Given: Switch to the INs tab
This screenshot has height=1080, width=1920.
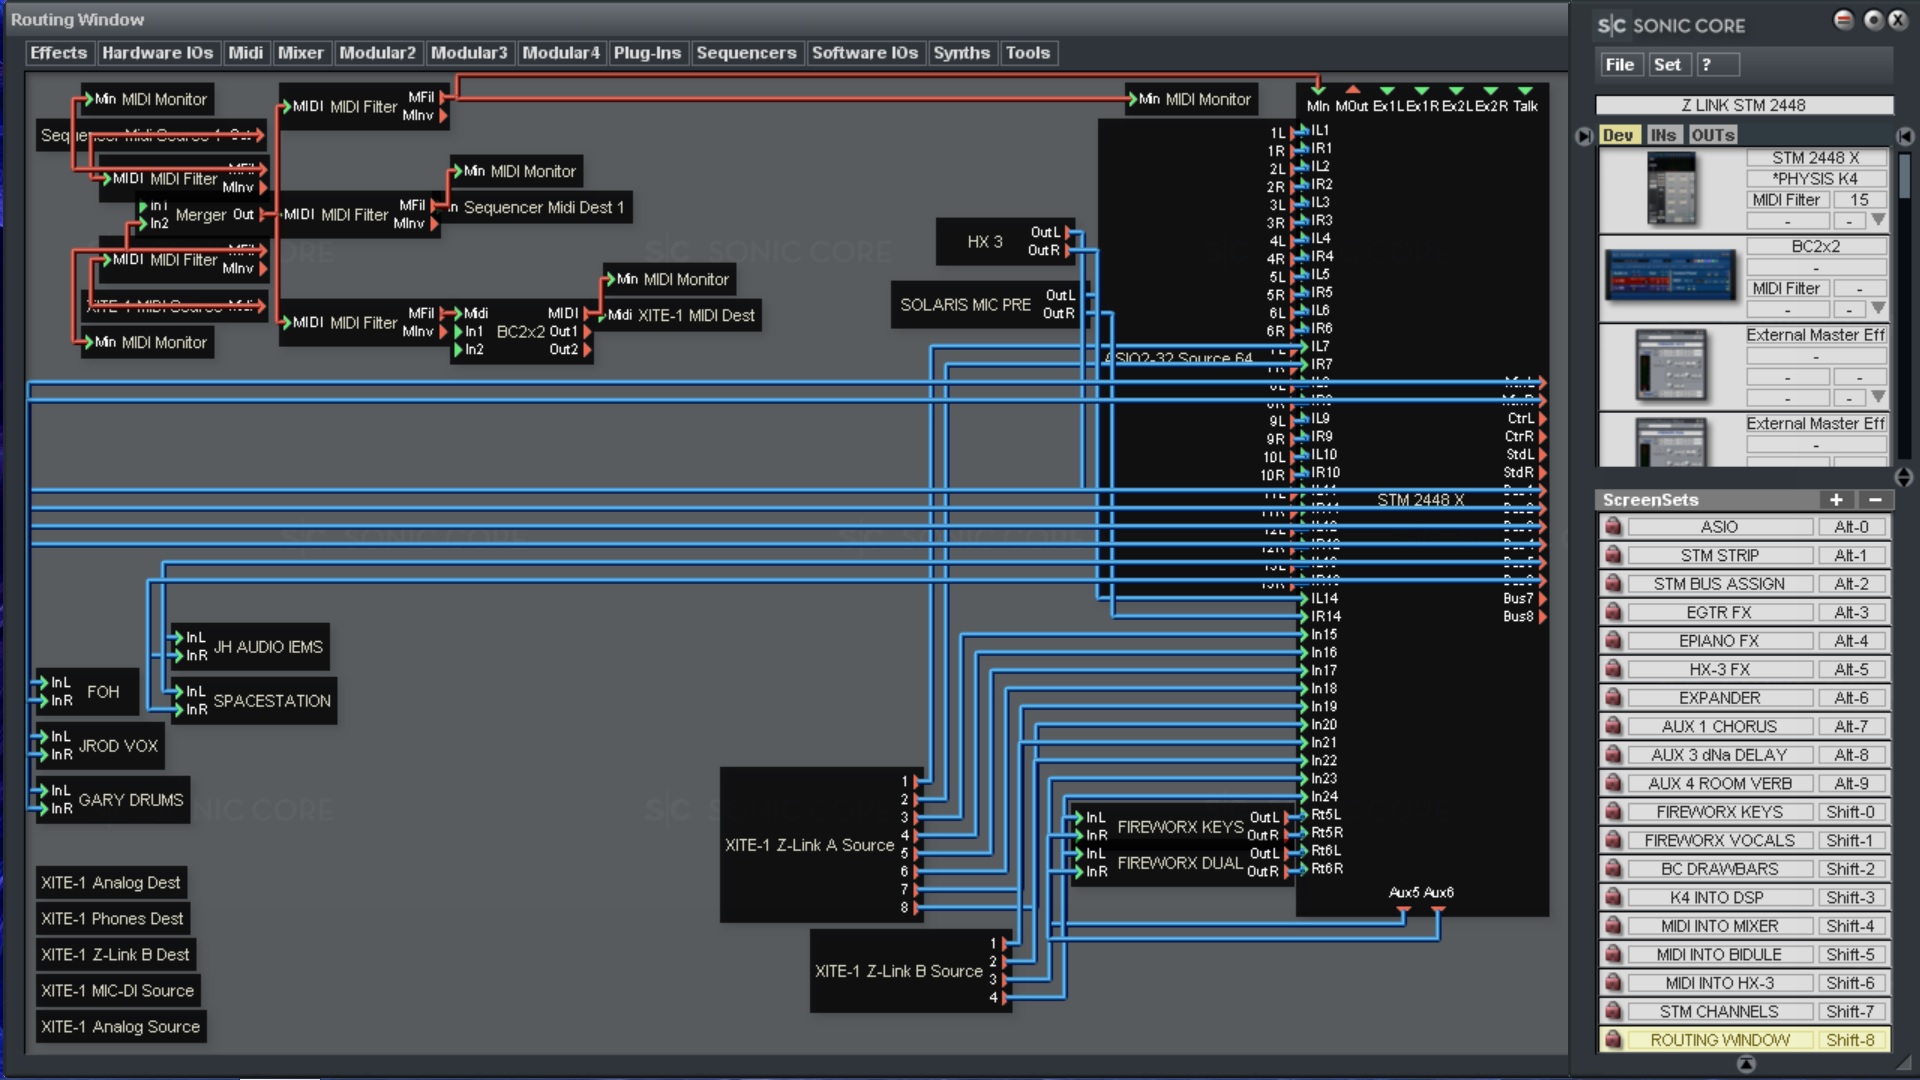Looking at the screenshot, I should 1663,136.
